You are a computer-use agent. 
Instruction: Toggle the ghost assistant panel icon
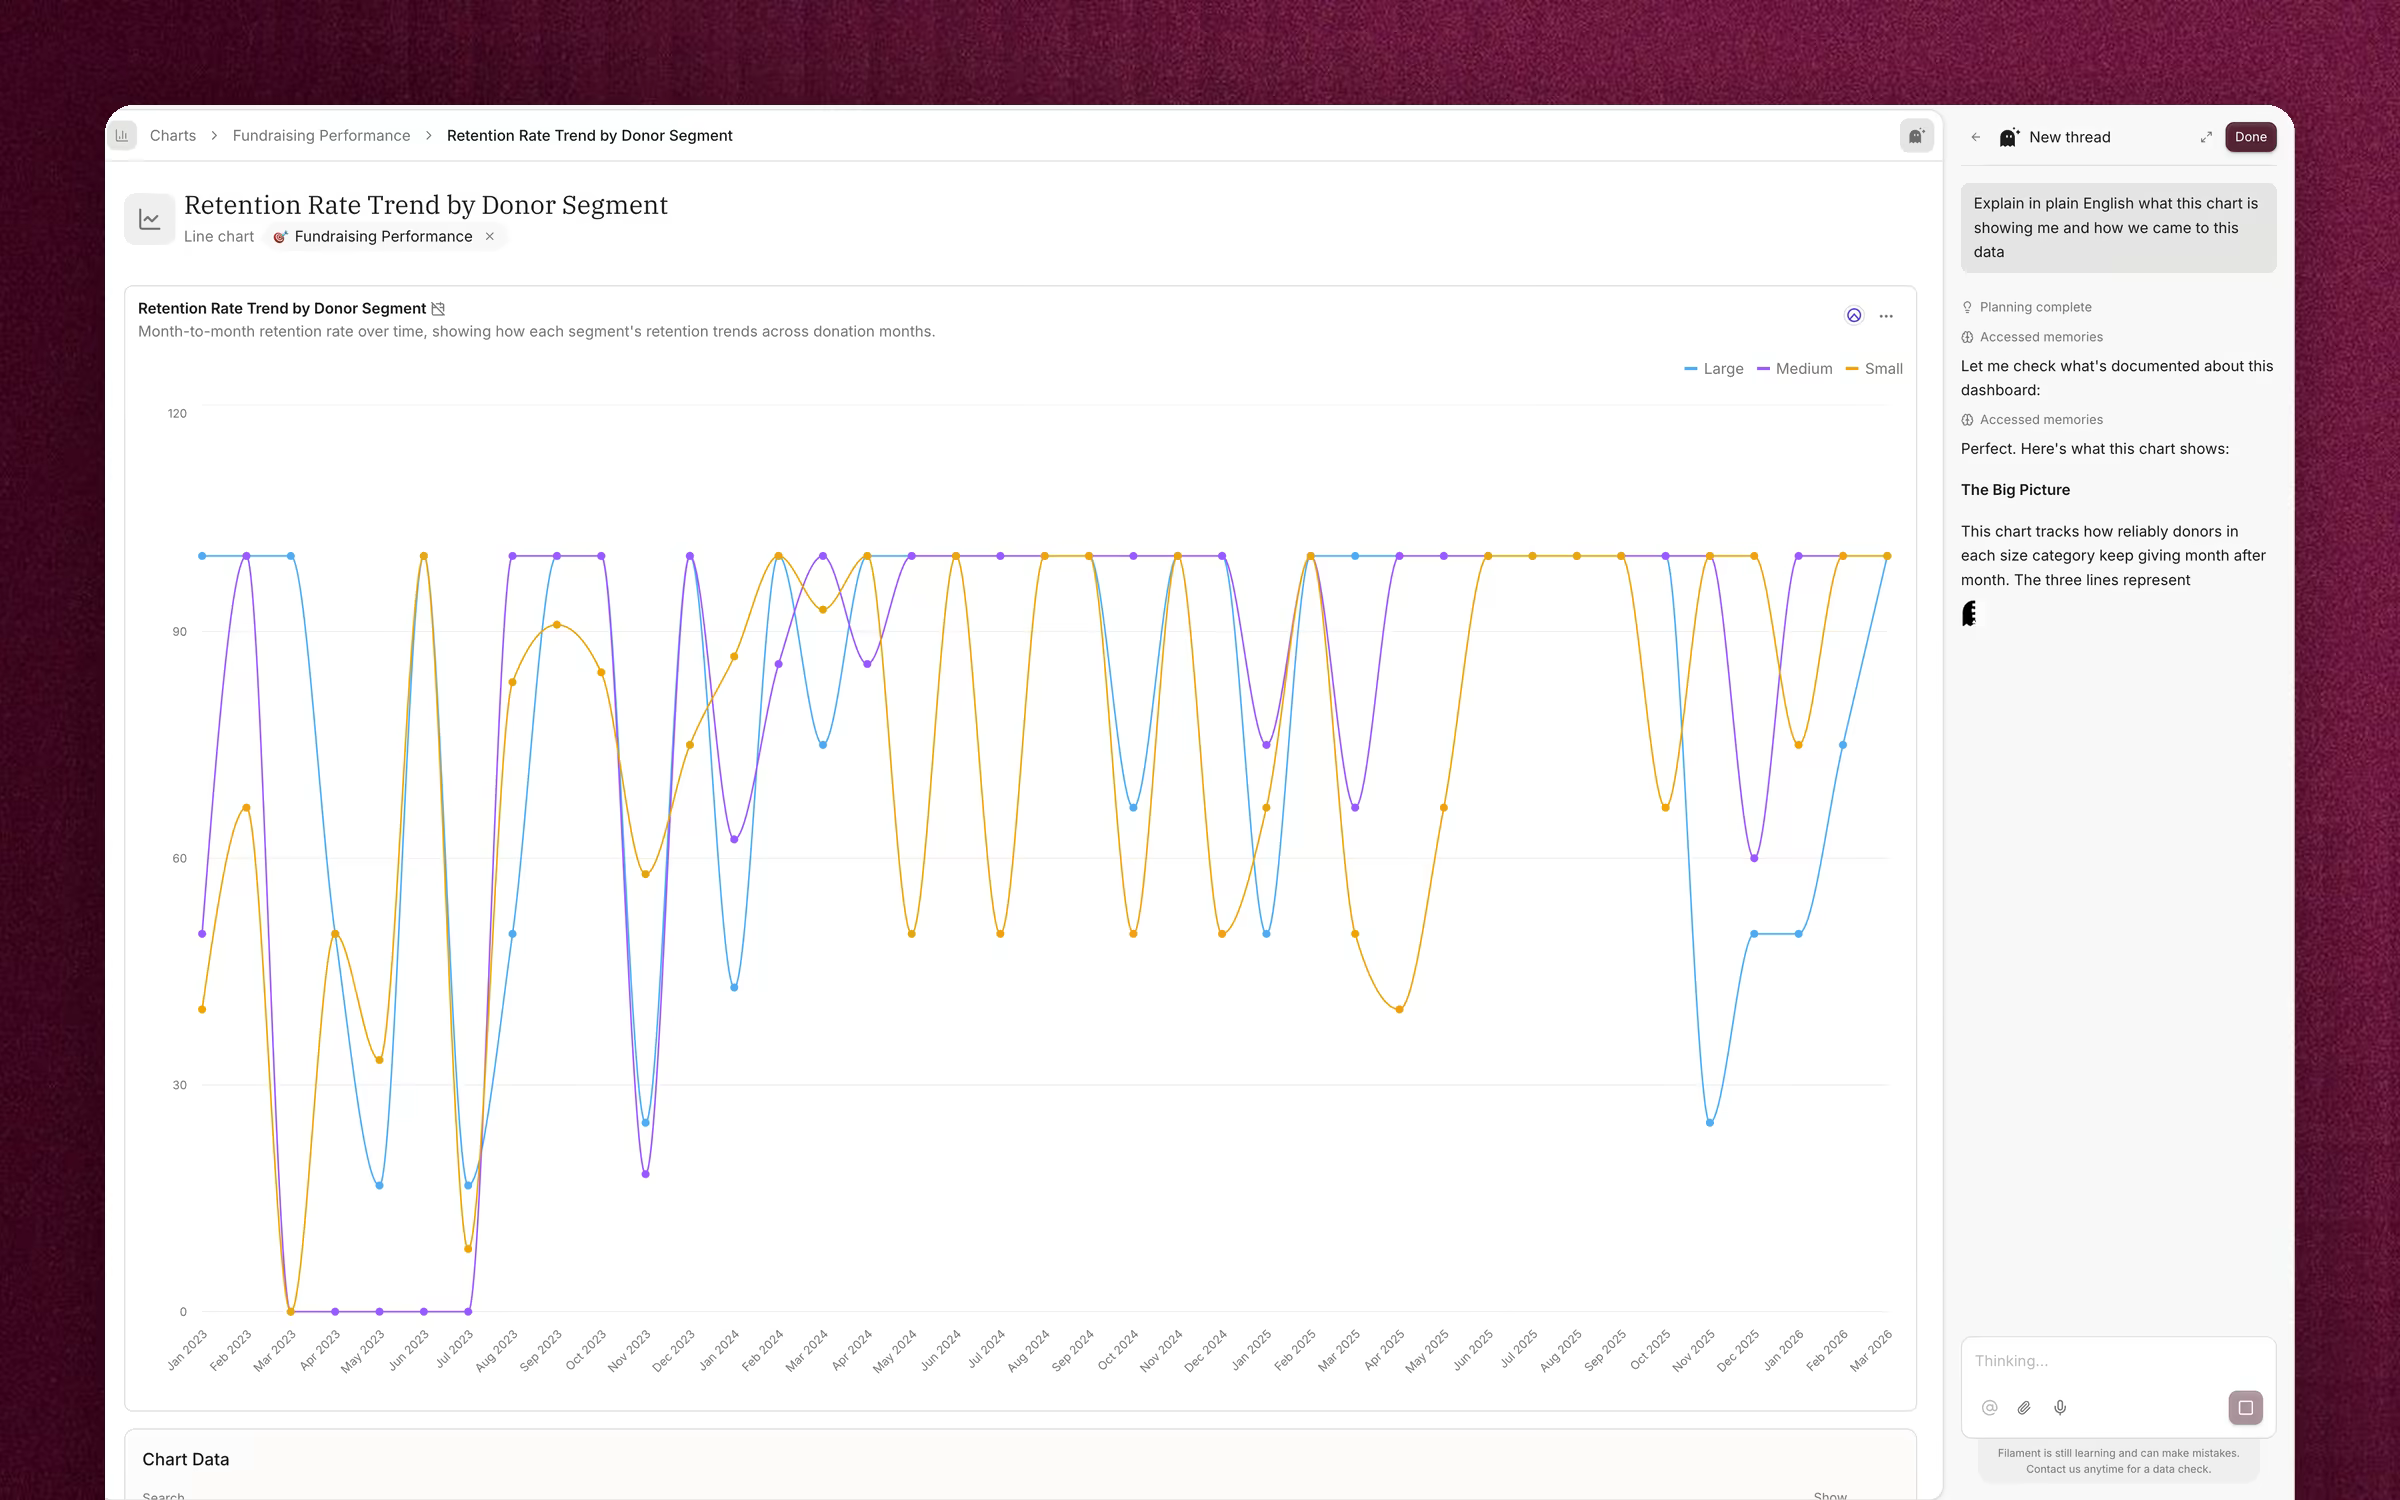click(1916, 136)
